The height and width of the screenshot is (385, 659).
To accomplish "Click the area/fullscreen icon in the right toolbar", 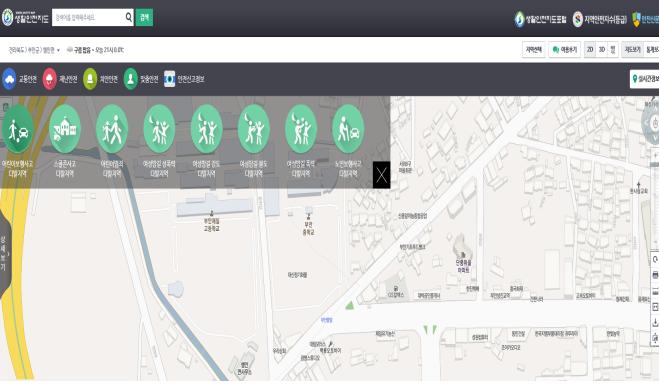I will click(x=655, y=307).
